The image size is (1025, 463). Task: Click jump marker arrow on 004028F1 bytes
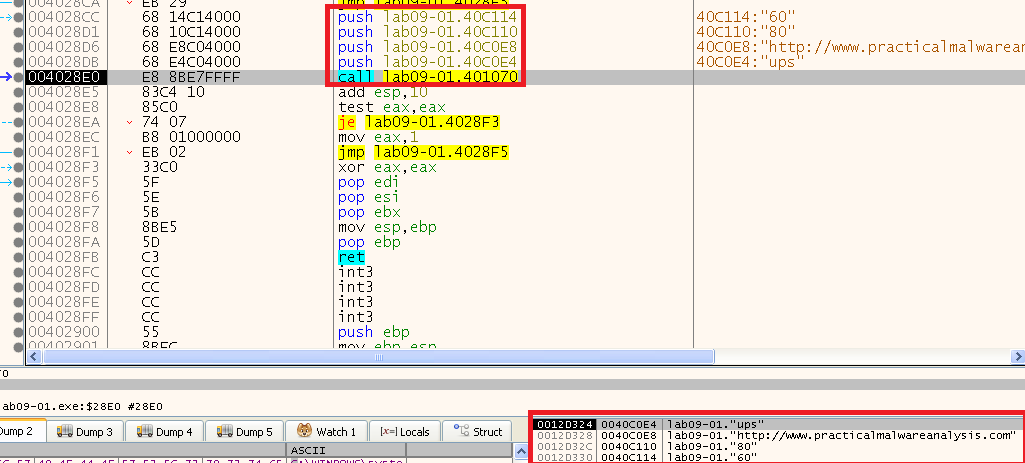(x=131, y=152)
